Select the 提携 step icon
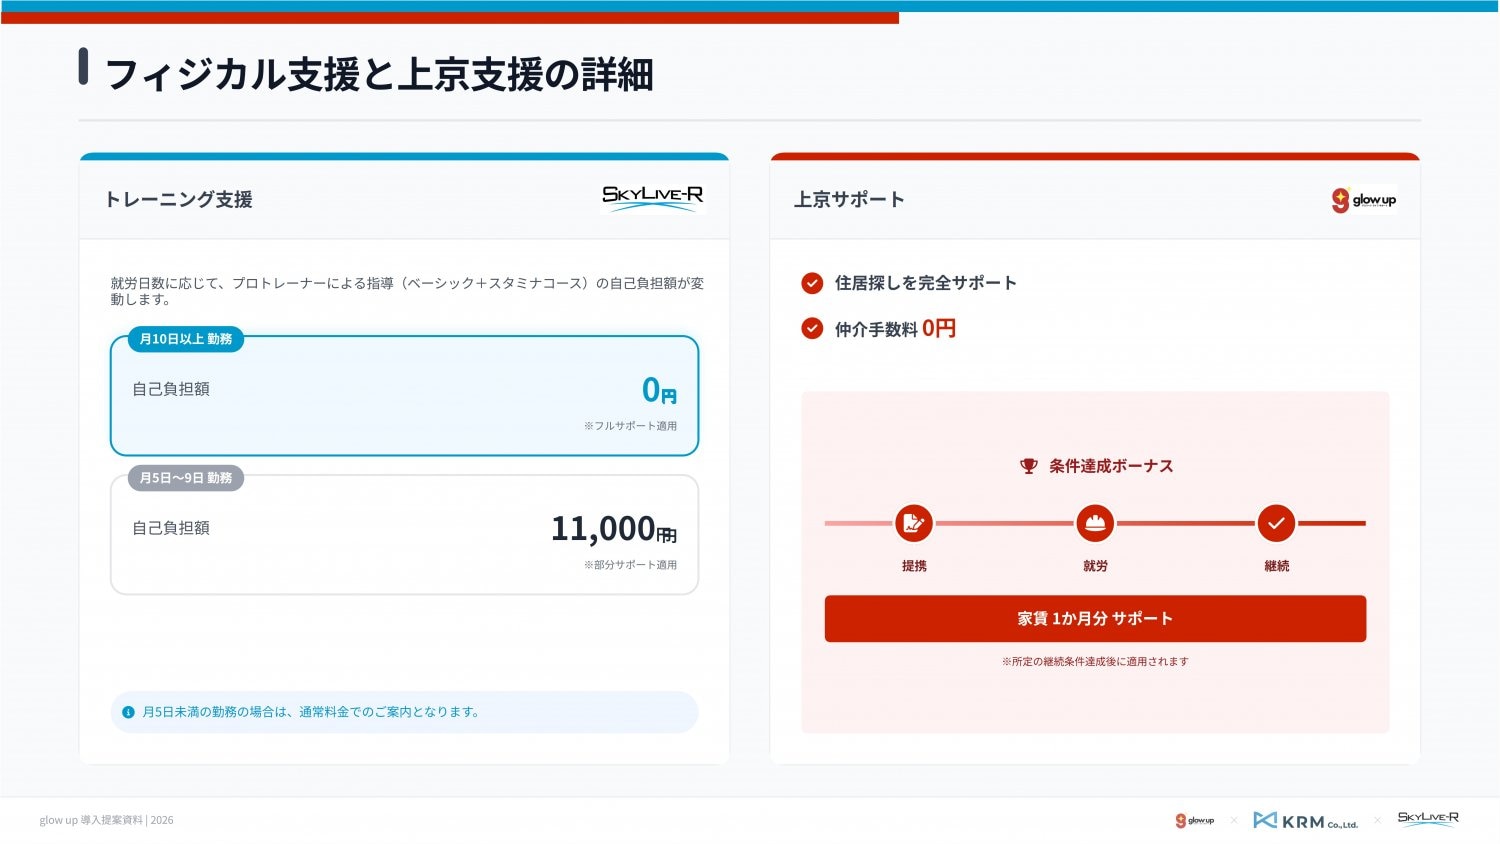The width and height of the screenshot is (1500, 844). click(913, 523)
